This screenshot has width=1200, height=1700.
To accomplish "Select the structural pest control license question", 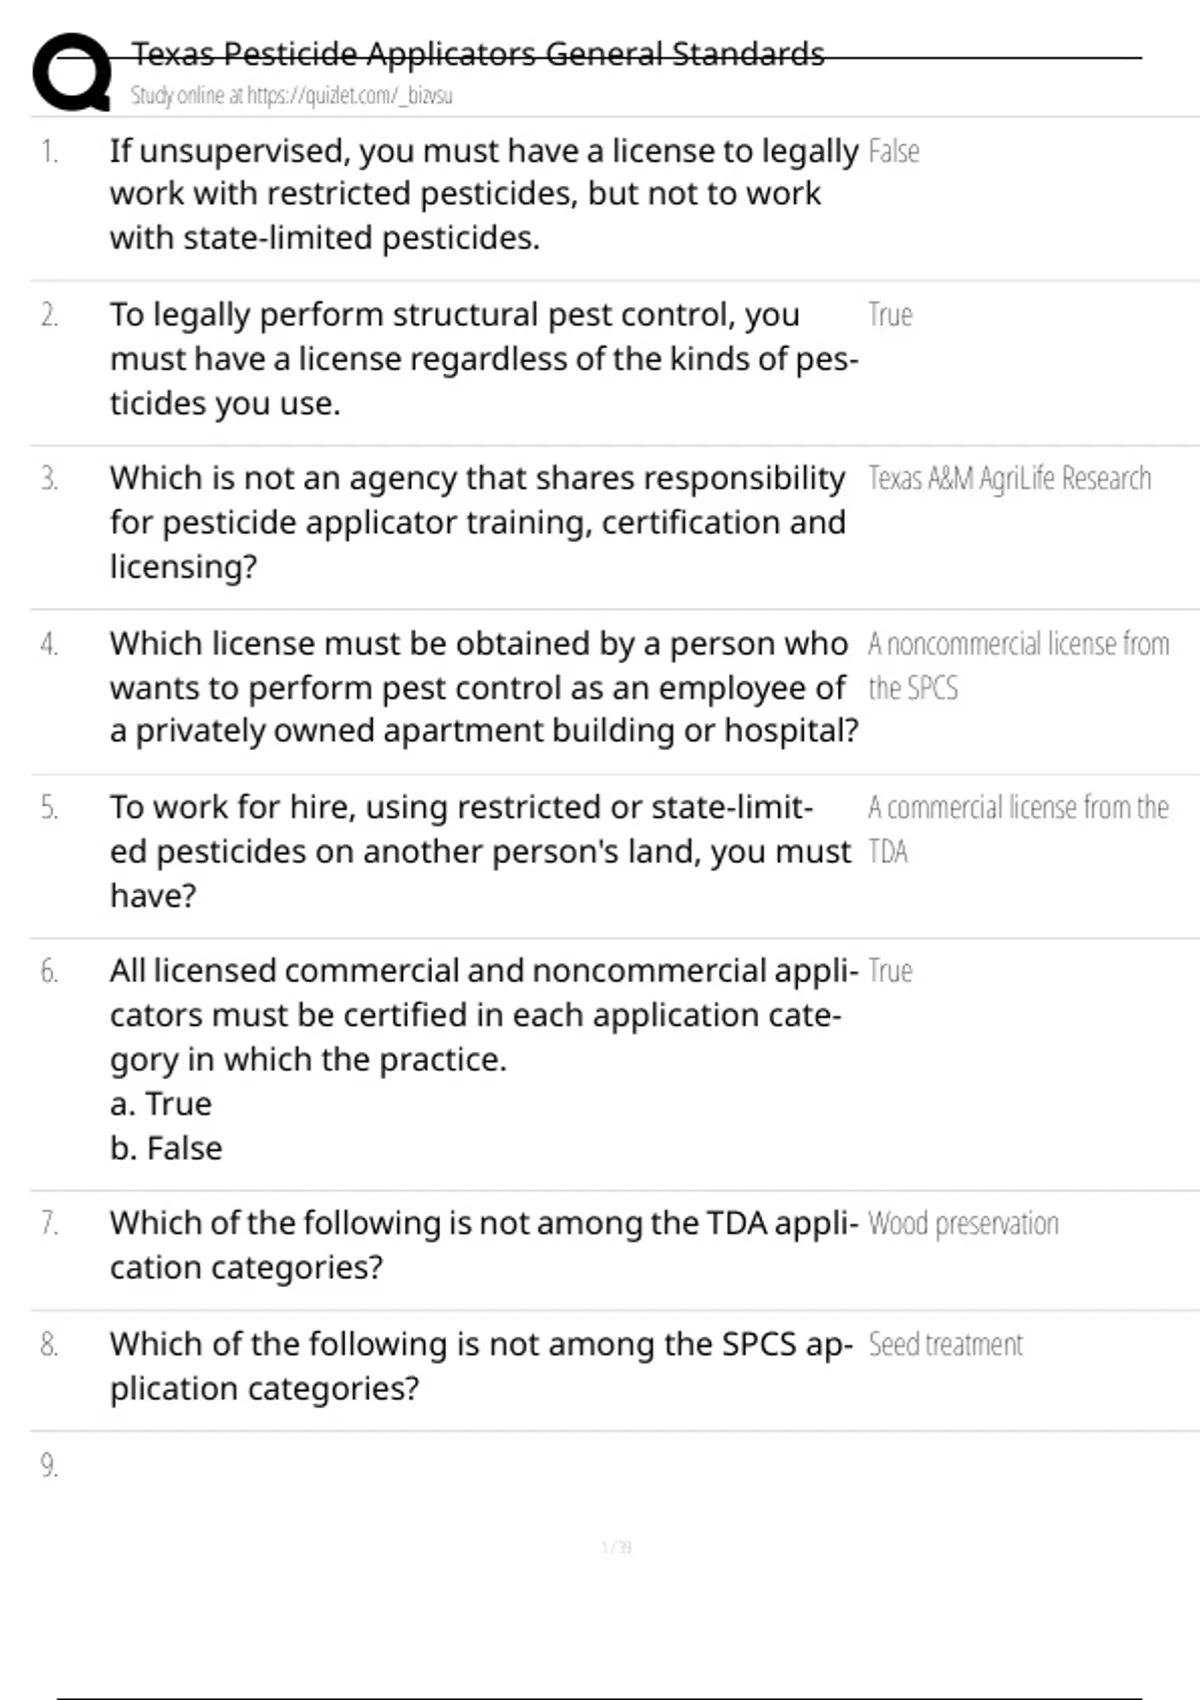I will coord(483,358).
